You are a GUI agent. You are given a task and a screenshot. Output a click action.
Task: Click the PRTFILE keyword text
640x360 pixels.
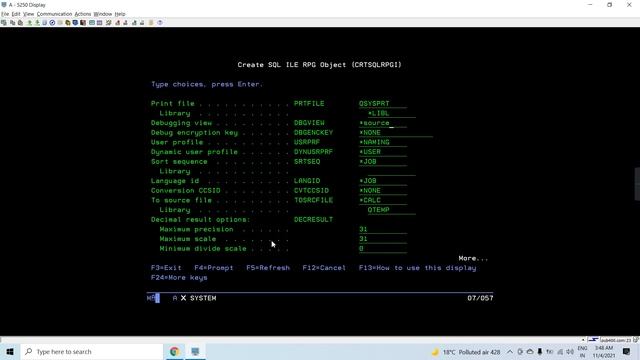[309, 104]
